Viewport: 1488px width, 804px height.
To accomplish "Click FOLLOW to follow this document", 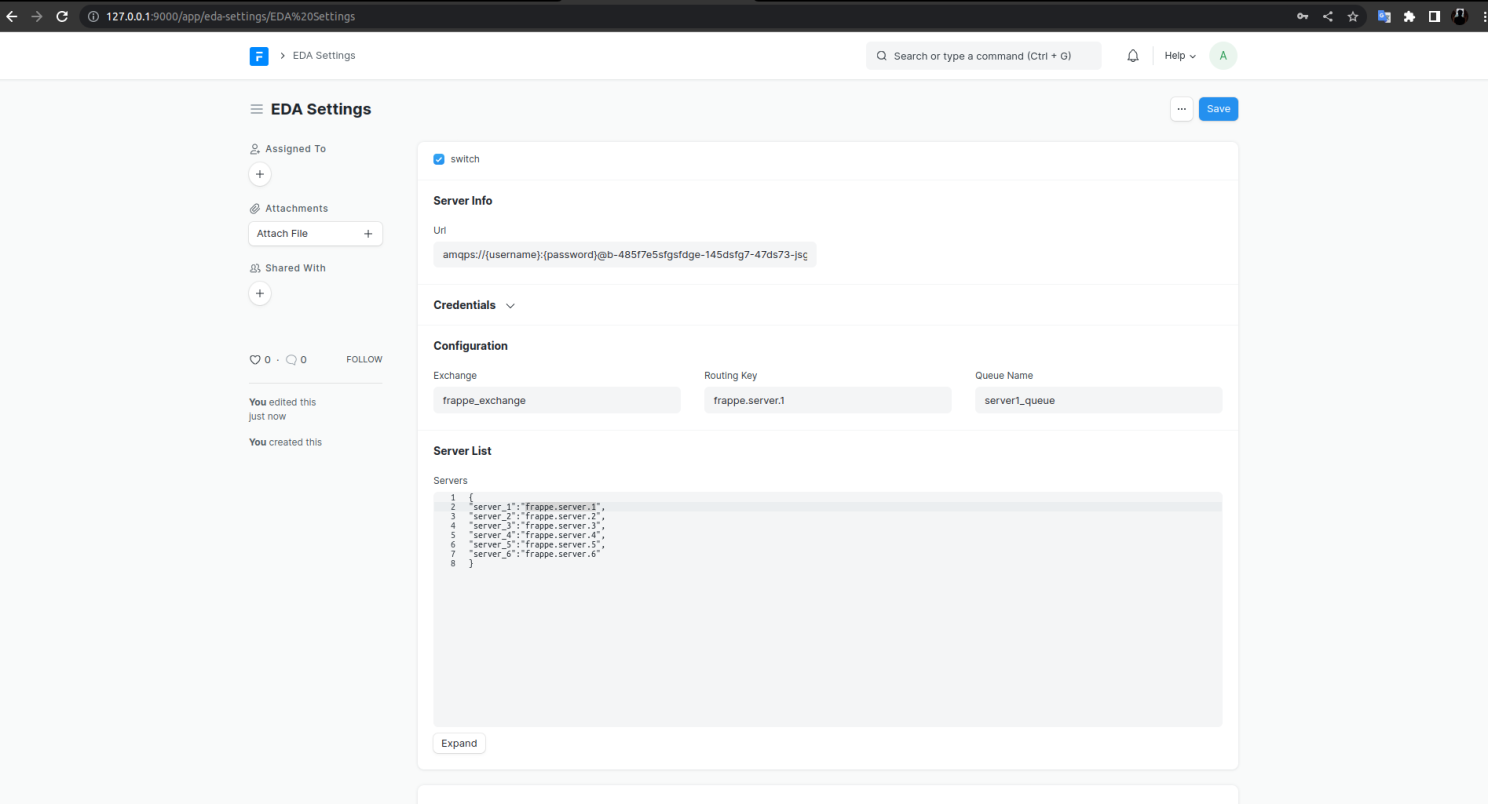I will (364, 360).
